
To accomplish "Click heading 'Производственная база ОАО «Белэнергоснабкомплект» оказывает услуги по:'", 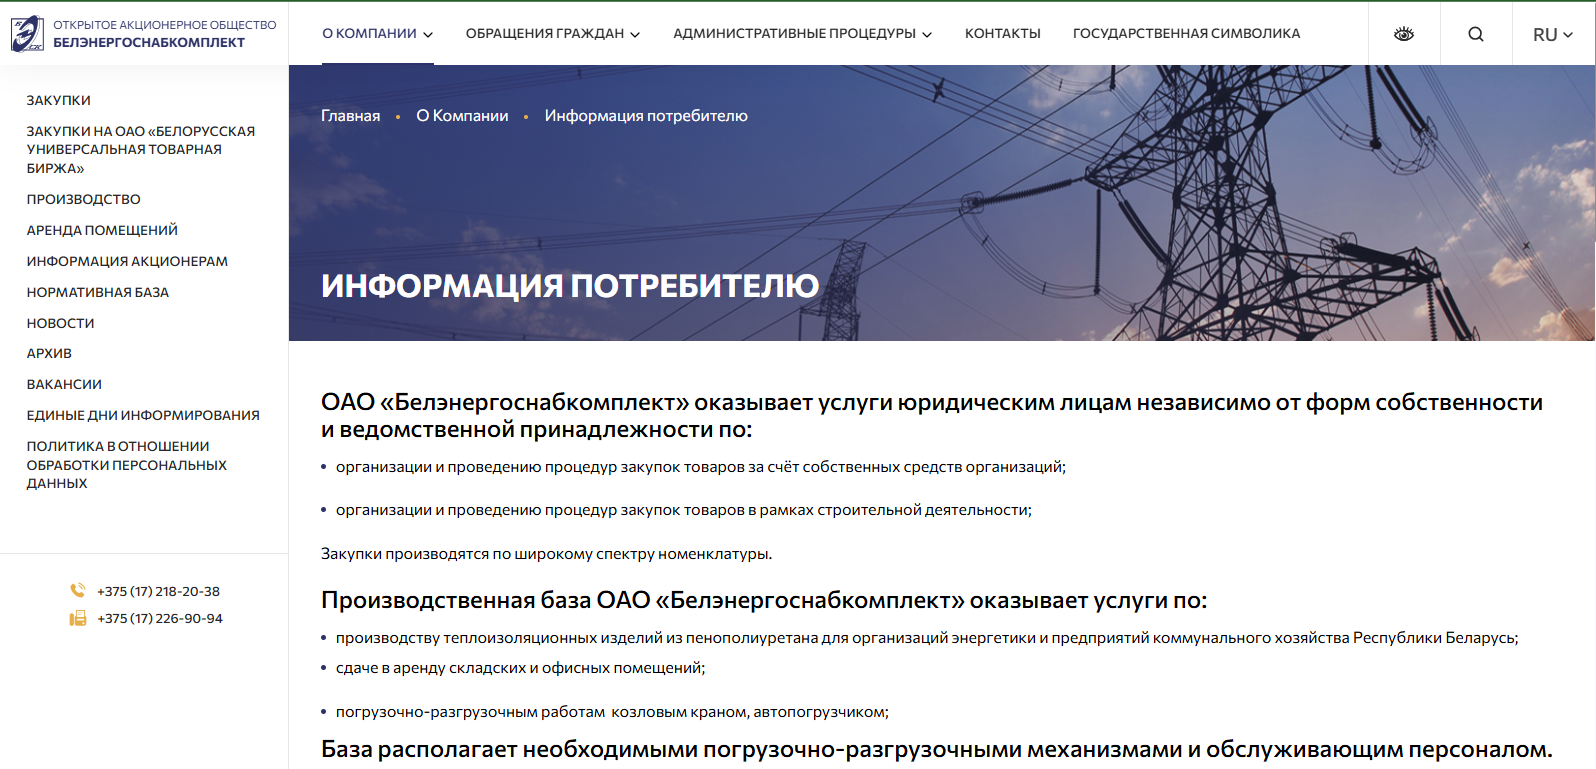I will click(764, 600).
